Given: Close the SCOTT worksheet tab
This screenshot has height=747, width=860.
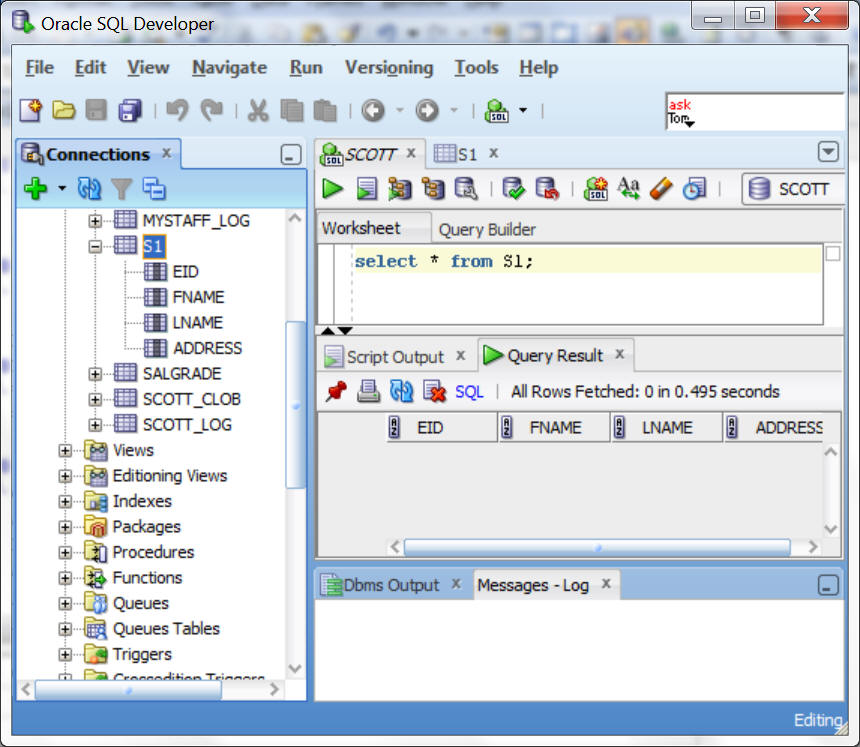Looking at the screenshot, I should coord(411,153).
